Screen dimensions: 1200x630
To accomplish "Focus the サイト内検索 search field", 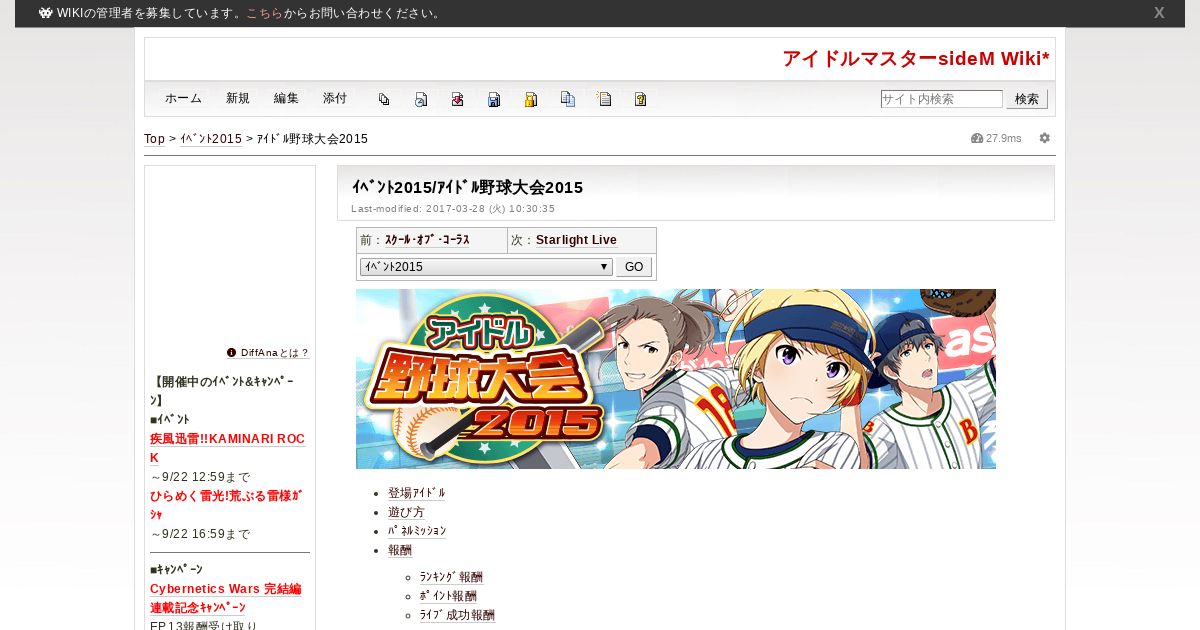I will [x=941, y=99].
